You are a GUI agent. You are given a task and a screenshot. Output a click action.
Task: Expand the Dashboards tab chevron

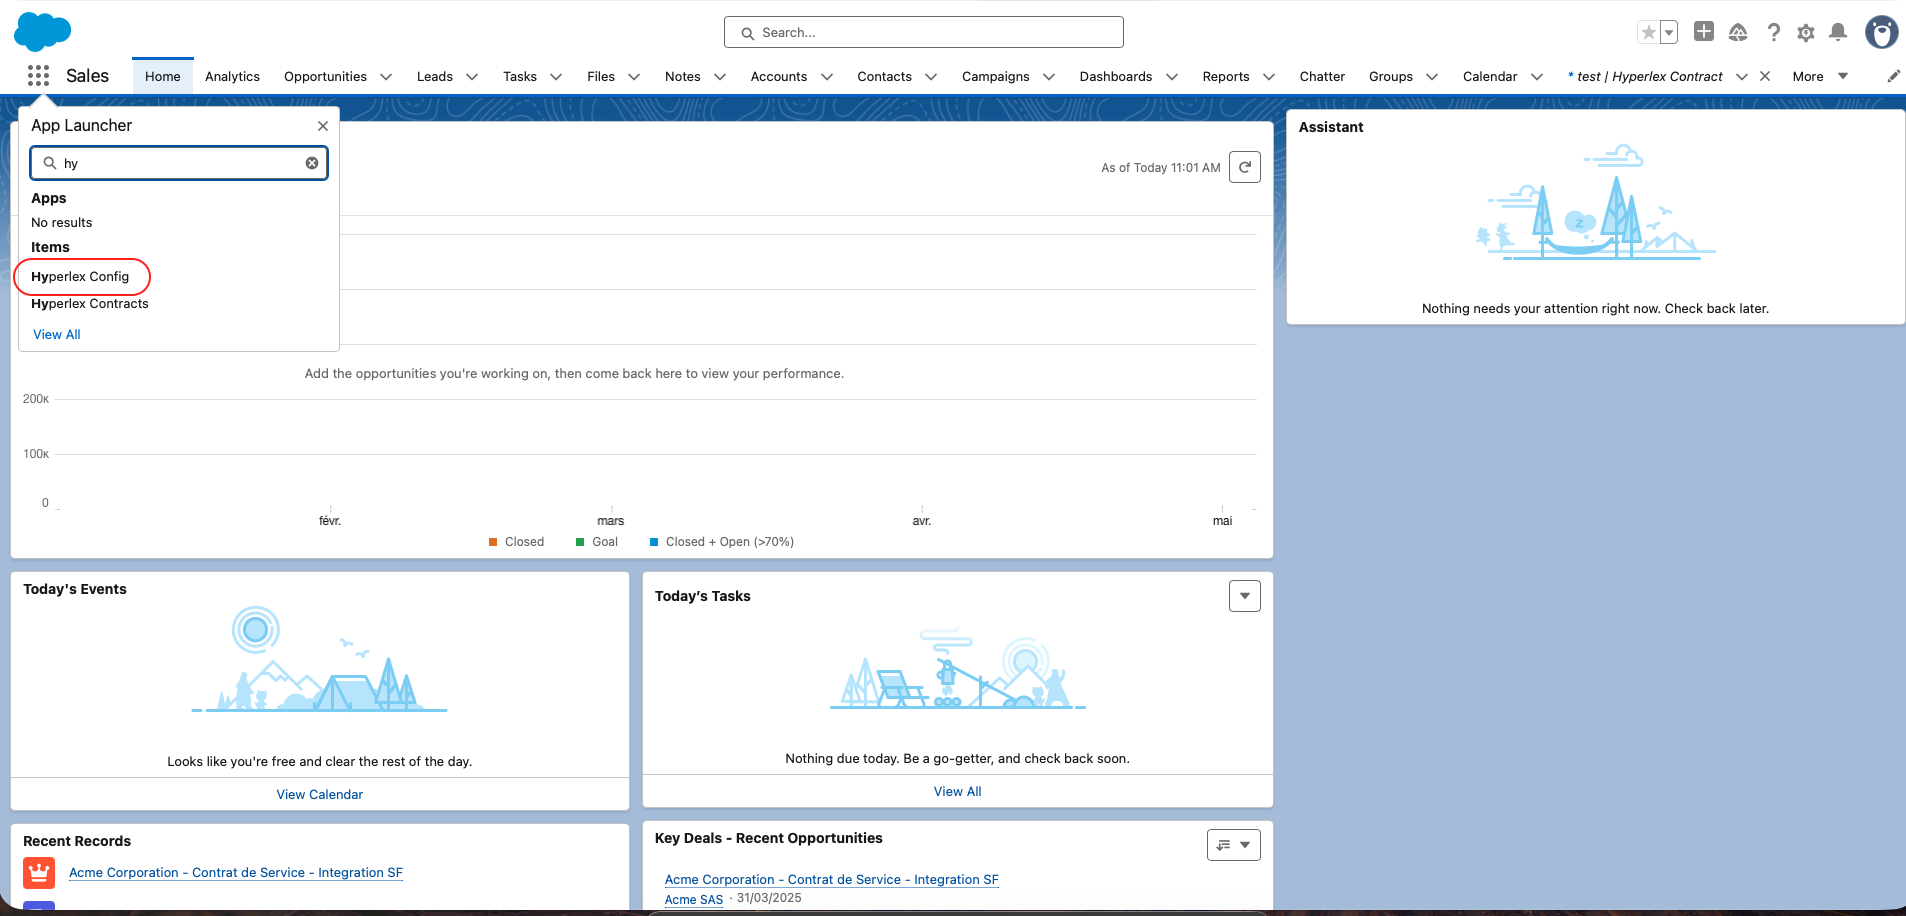(1172, 77)
